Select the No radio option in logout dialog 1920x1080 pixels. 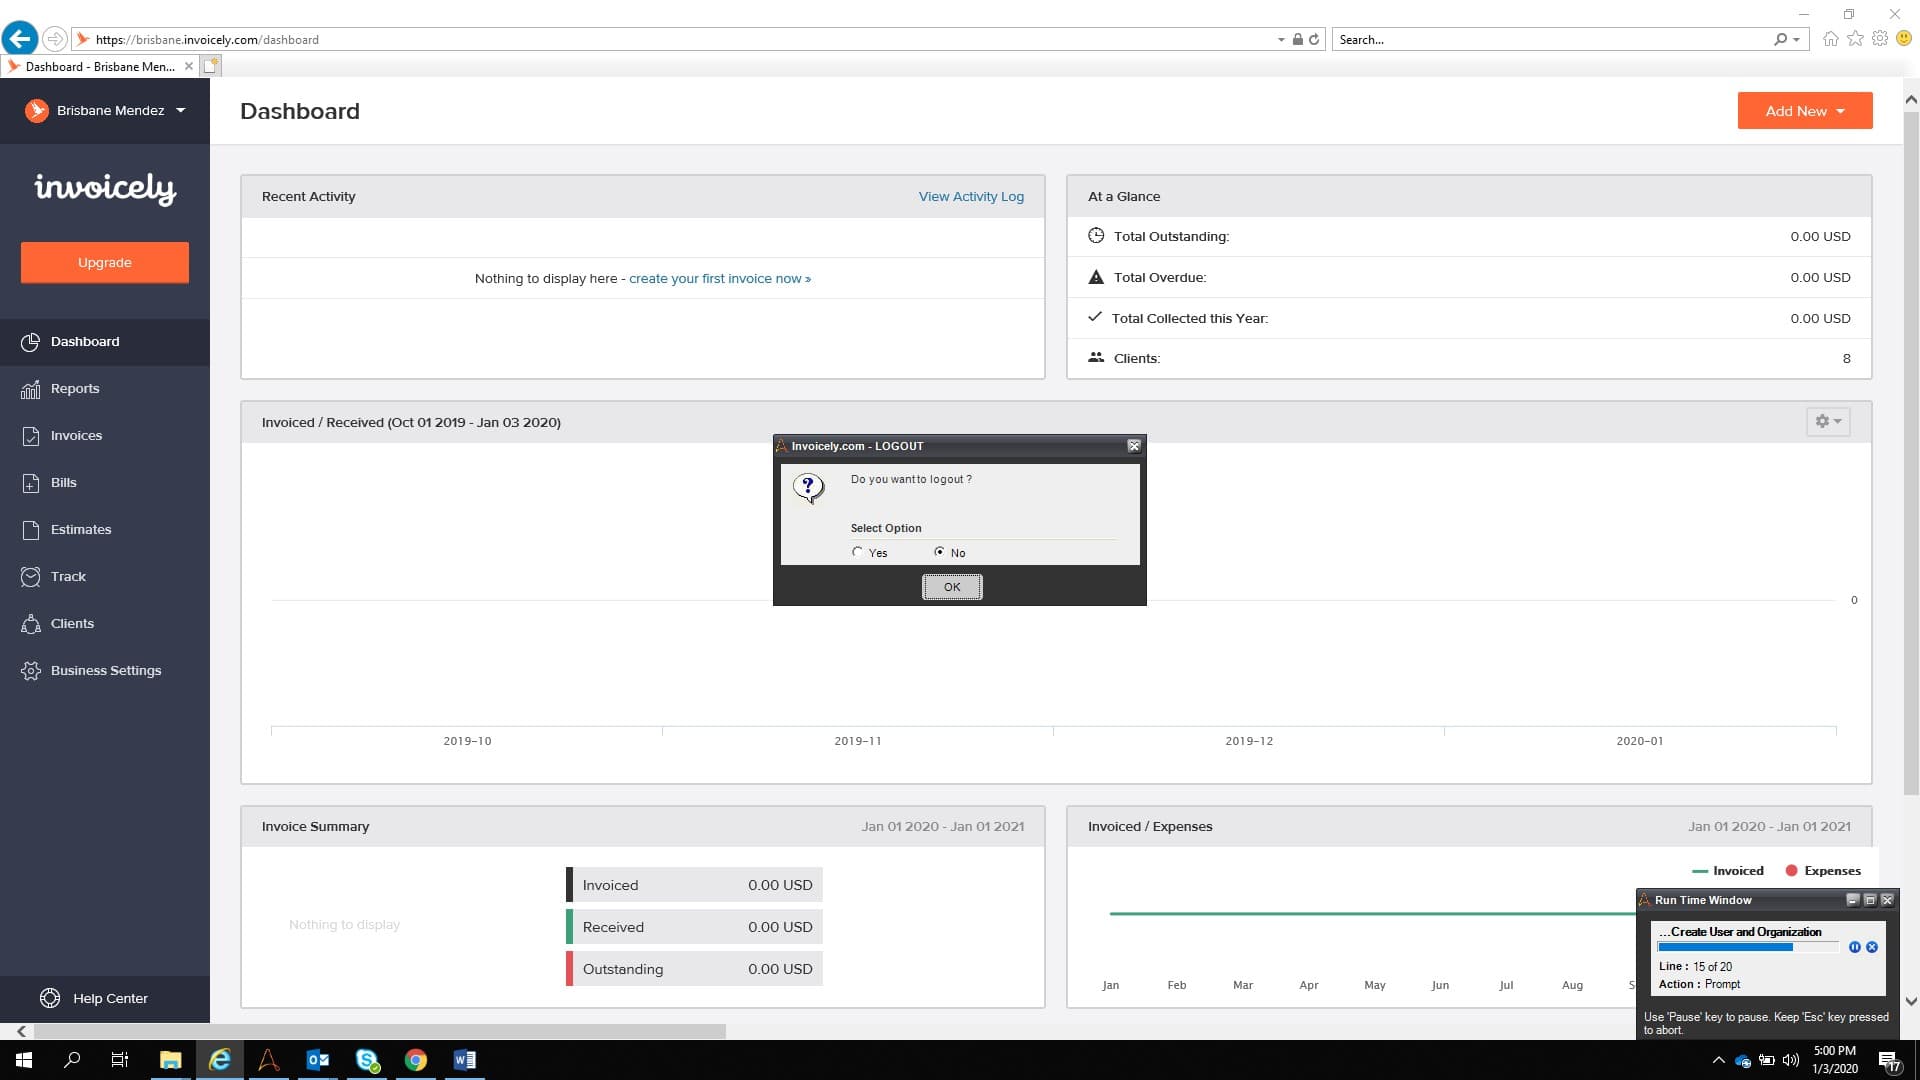point(939,552)
